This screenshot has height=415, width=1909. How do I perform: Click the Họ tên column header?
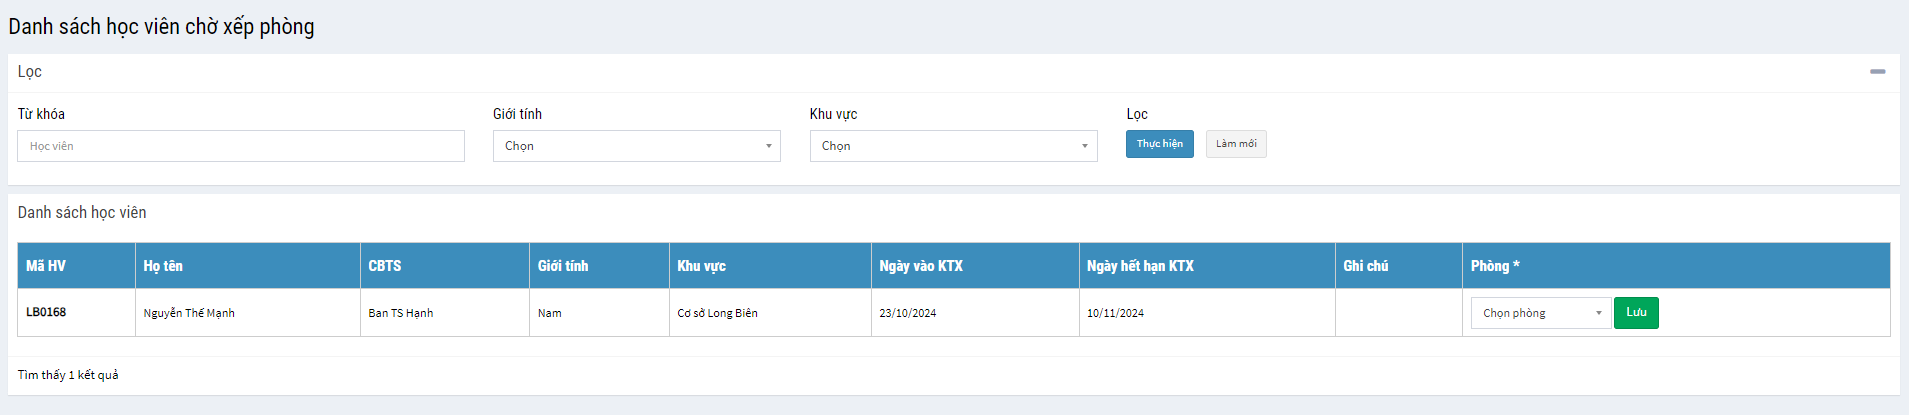(163, 266)
